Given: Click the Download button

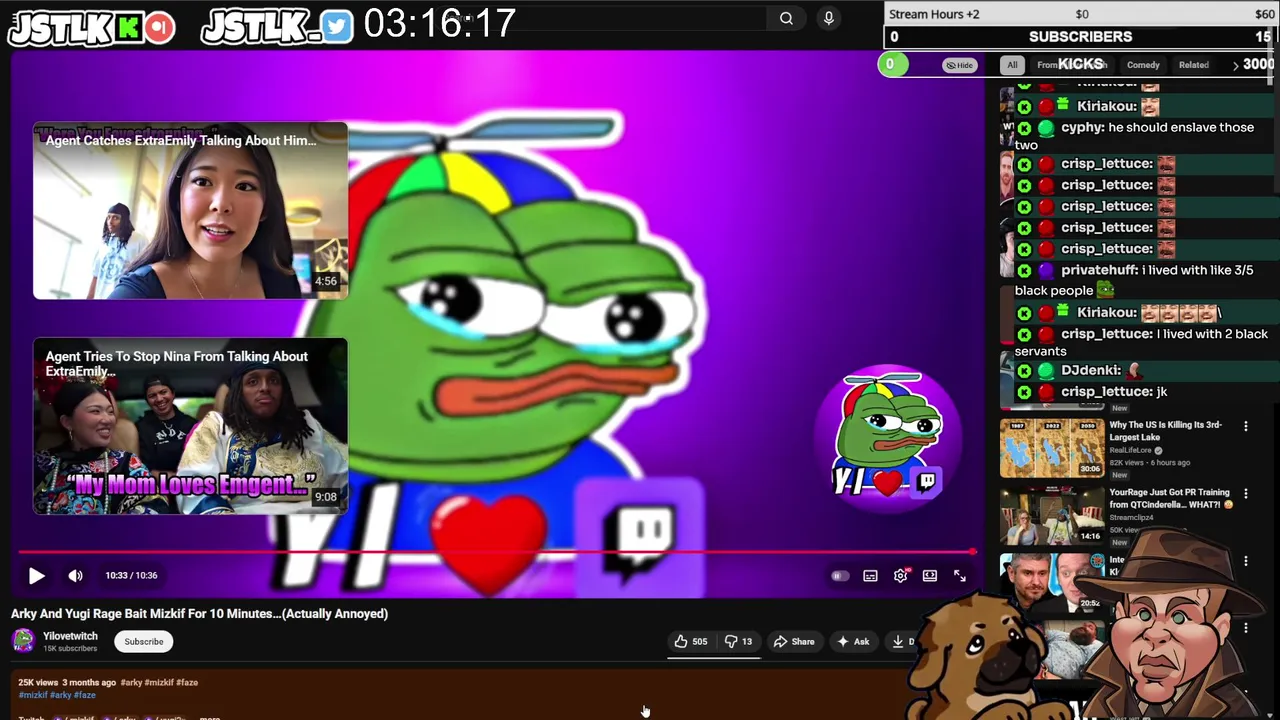Looking at the screenshot, I should click(x=901, y=642).
